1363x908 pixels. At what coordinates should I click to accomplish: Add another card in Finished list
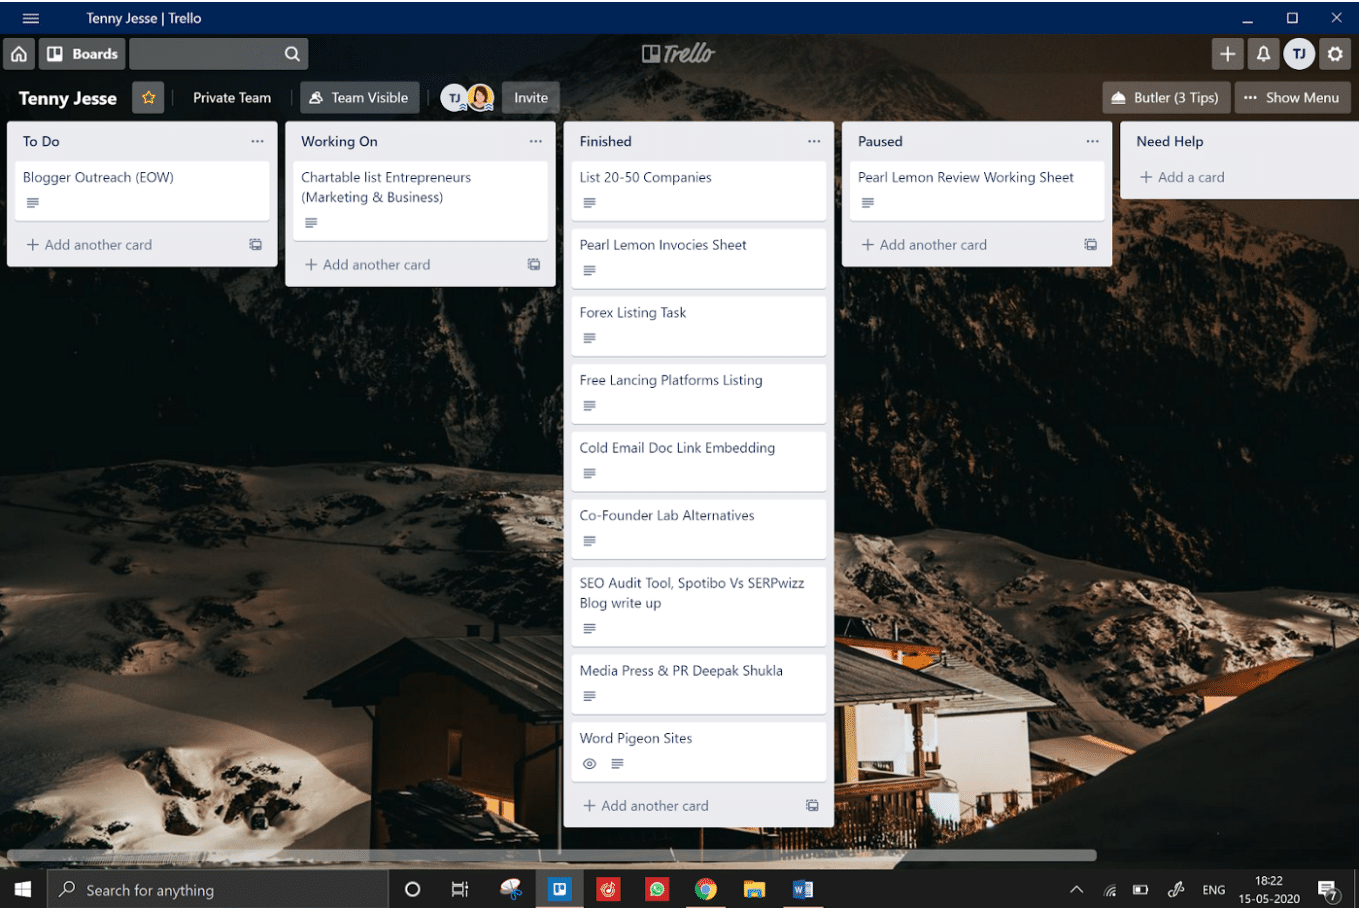point(647,806)
